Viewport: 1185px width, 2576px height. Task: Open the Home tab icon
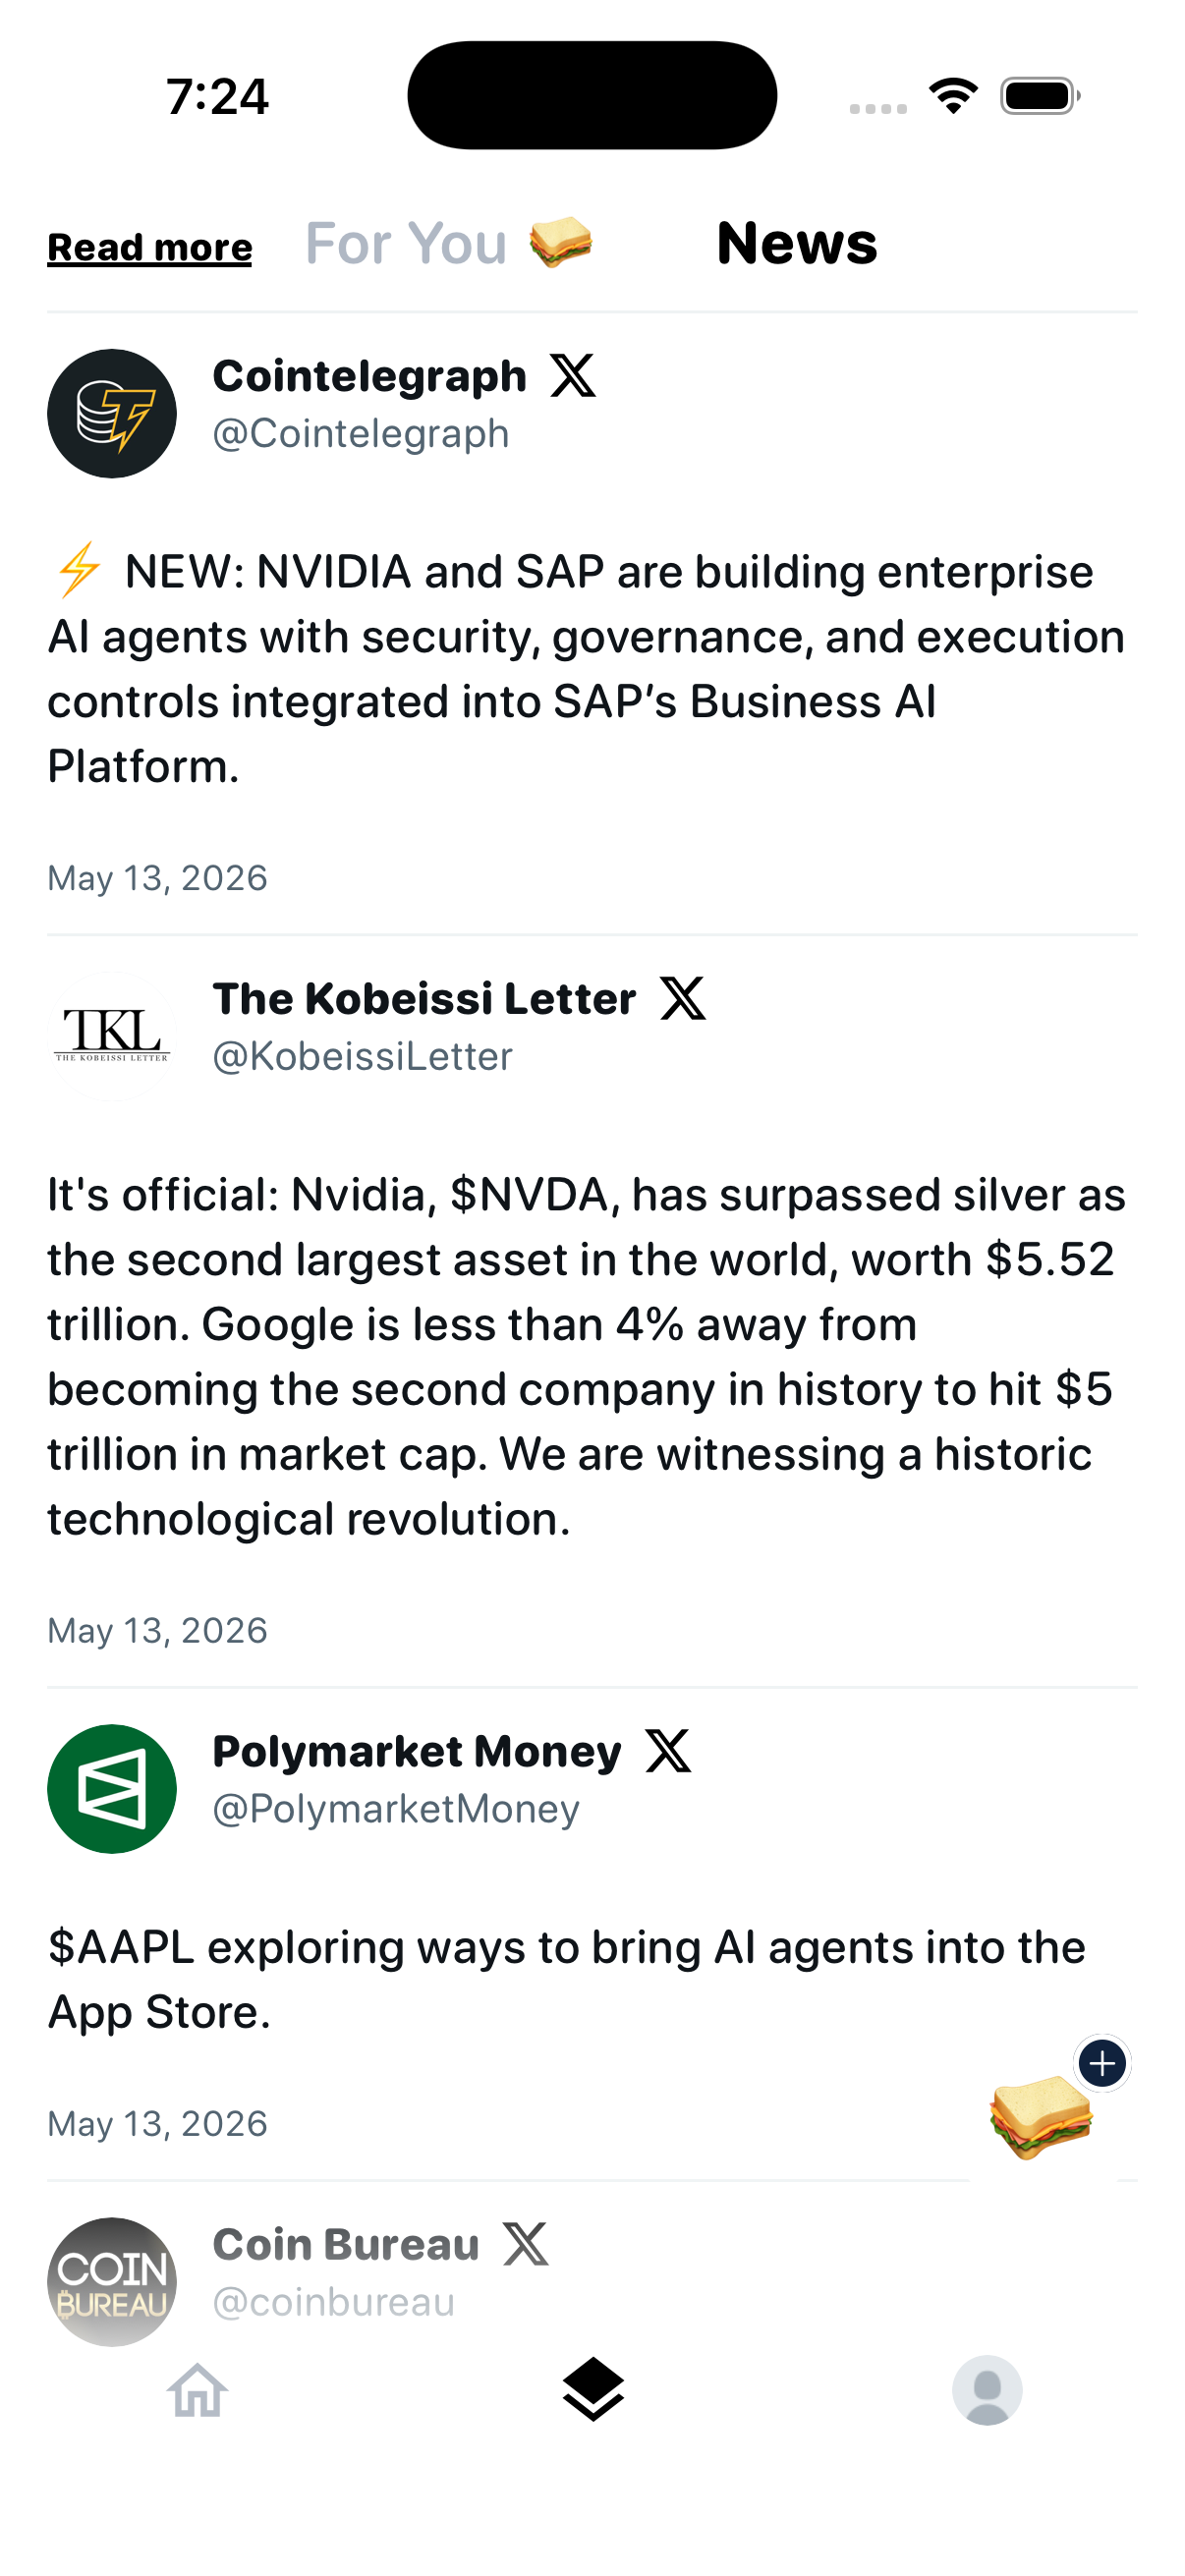197,2390
